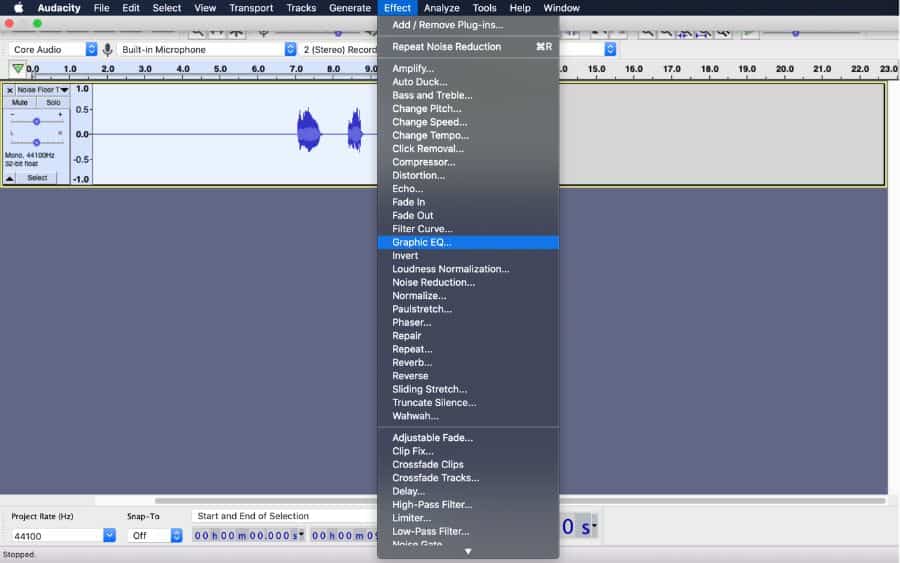Viewport: 900px width, 563px height.
Task: Open the Transport menu
Action: (251, 8)
